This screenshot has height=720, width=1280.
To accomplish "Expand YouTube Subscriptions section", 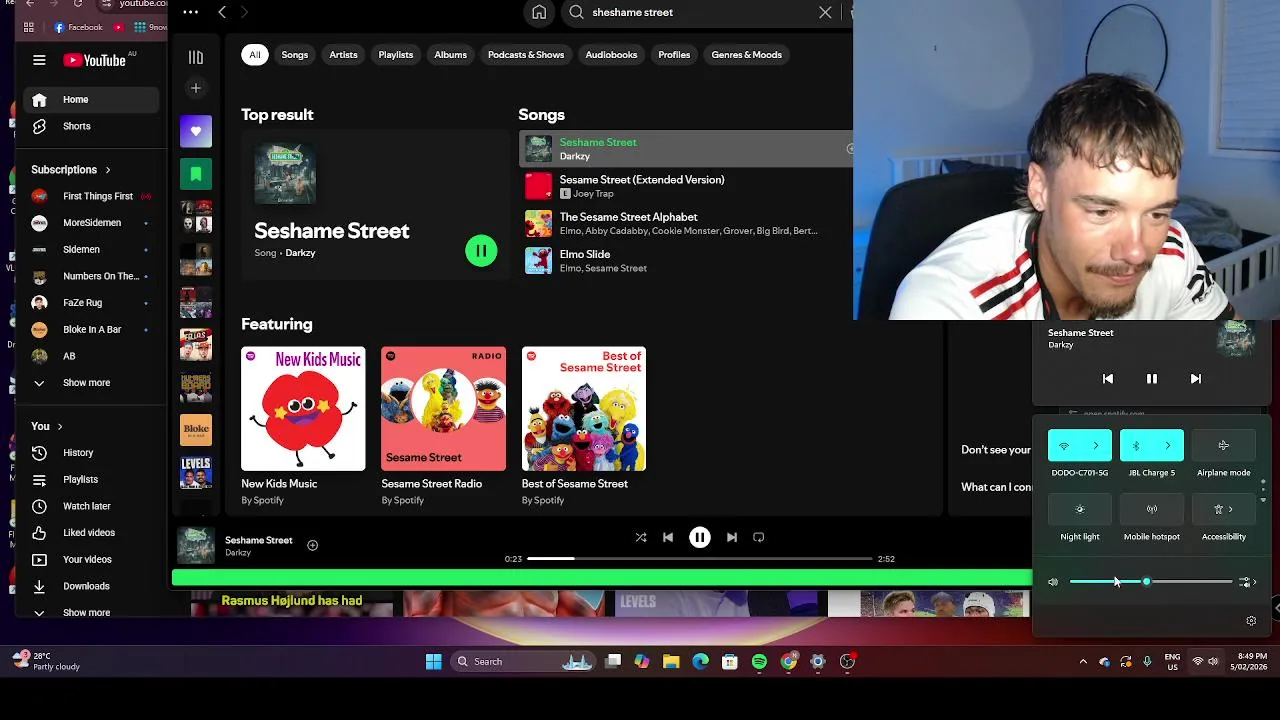I will pyautogui.click(x=71, y=170).
